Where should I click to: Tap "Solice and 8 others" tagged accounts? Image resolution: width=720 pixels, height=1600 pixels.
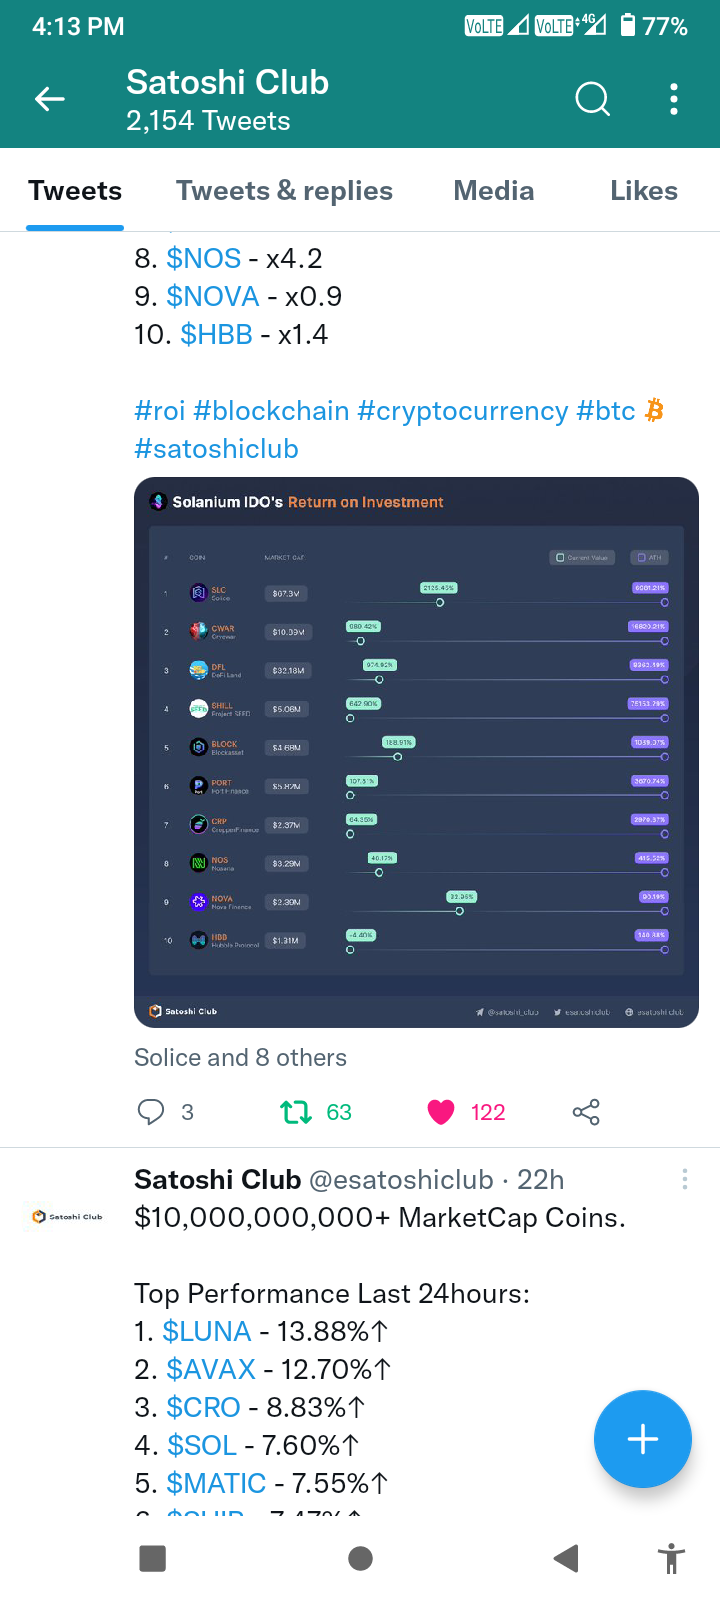tap(240, 1058)
